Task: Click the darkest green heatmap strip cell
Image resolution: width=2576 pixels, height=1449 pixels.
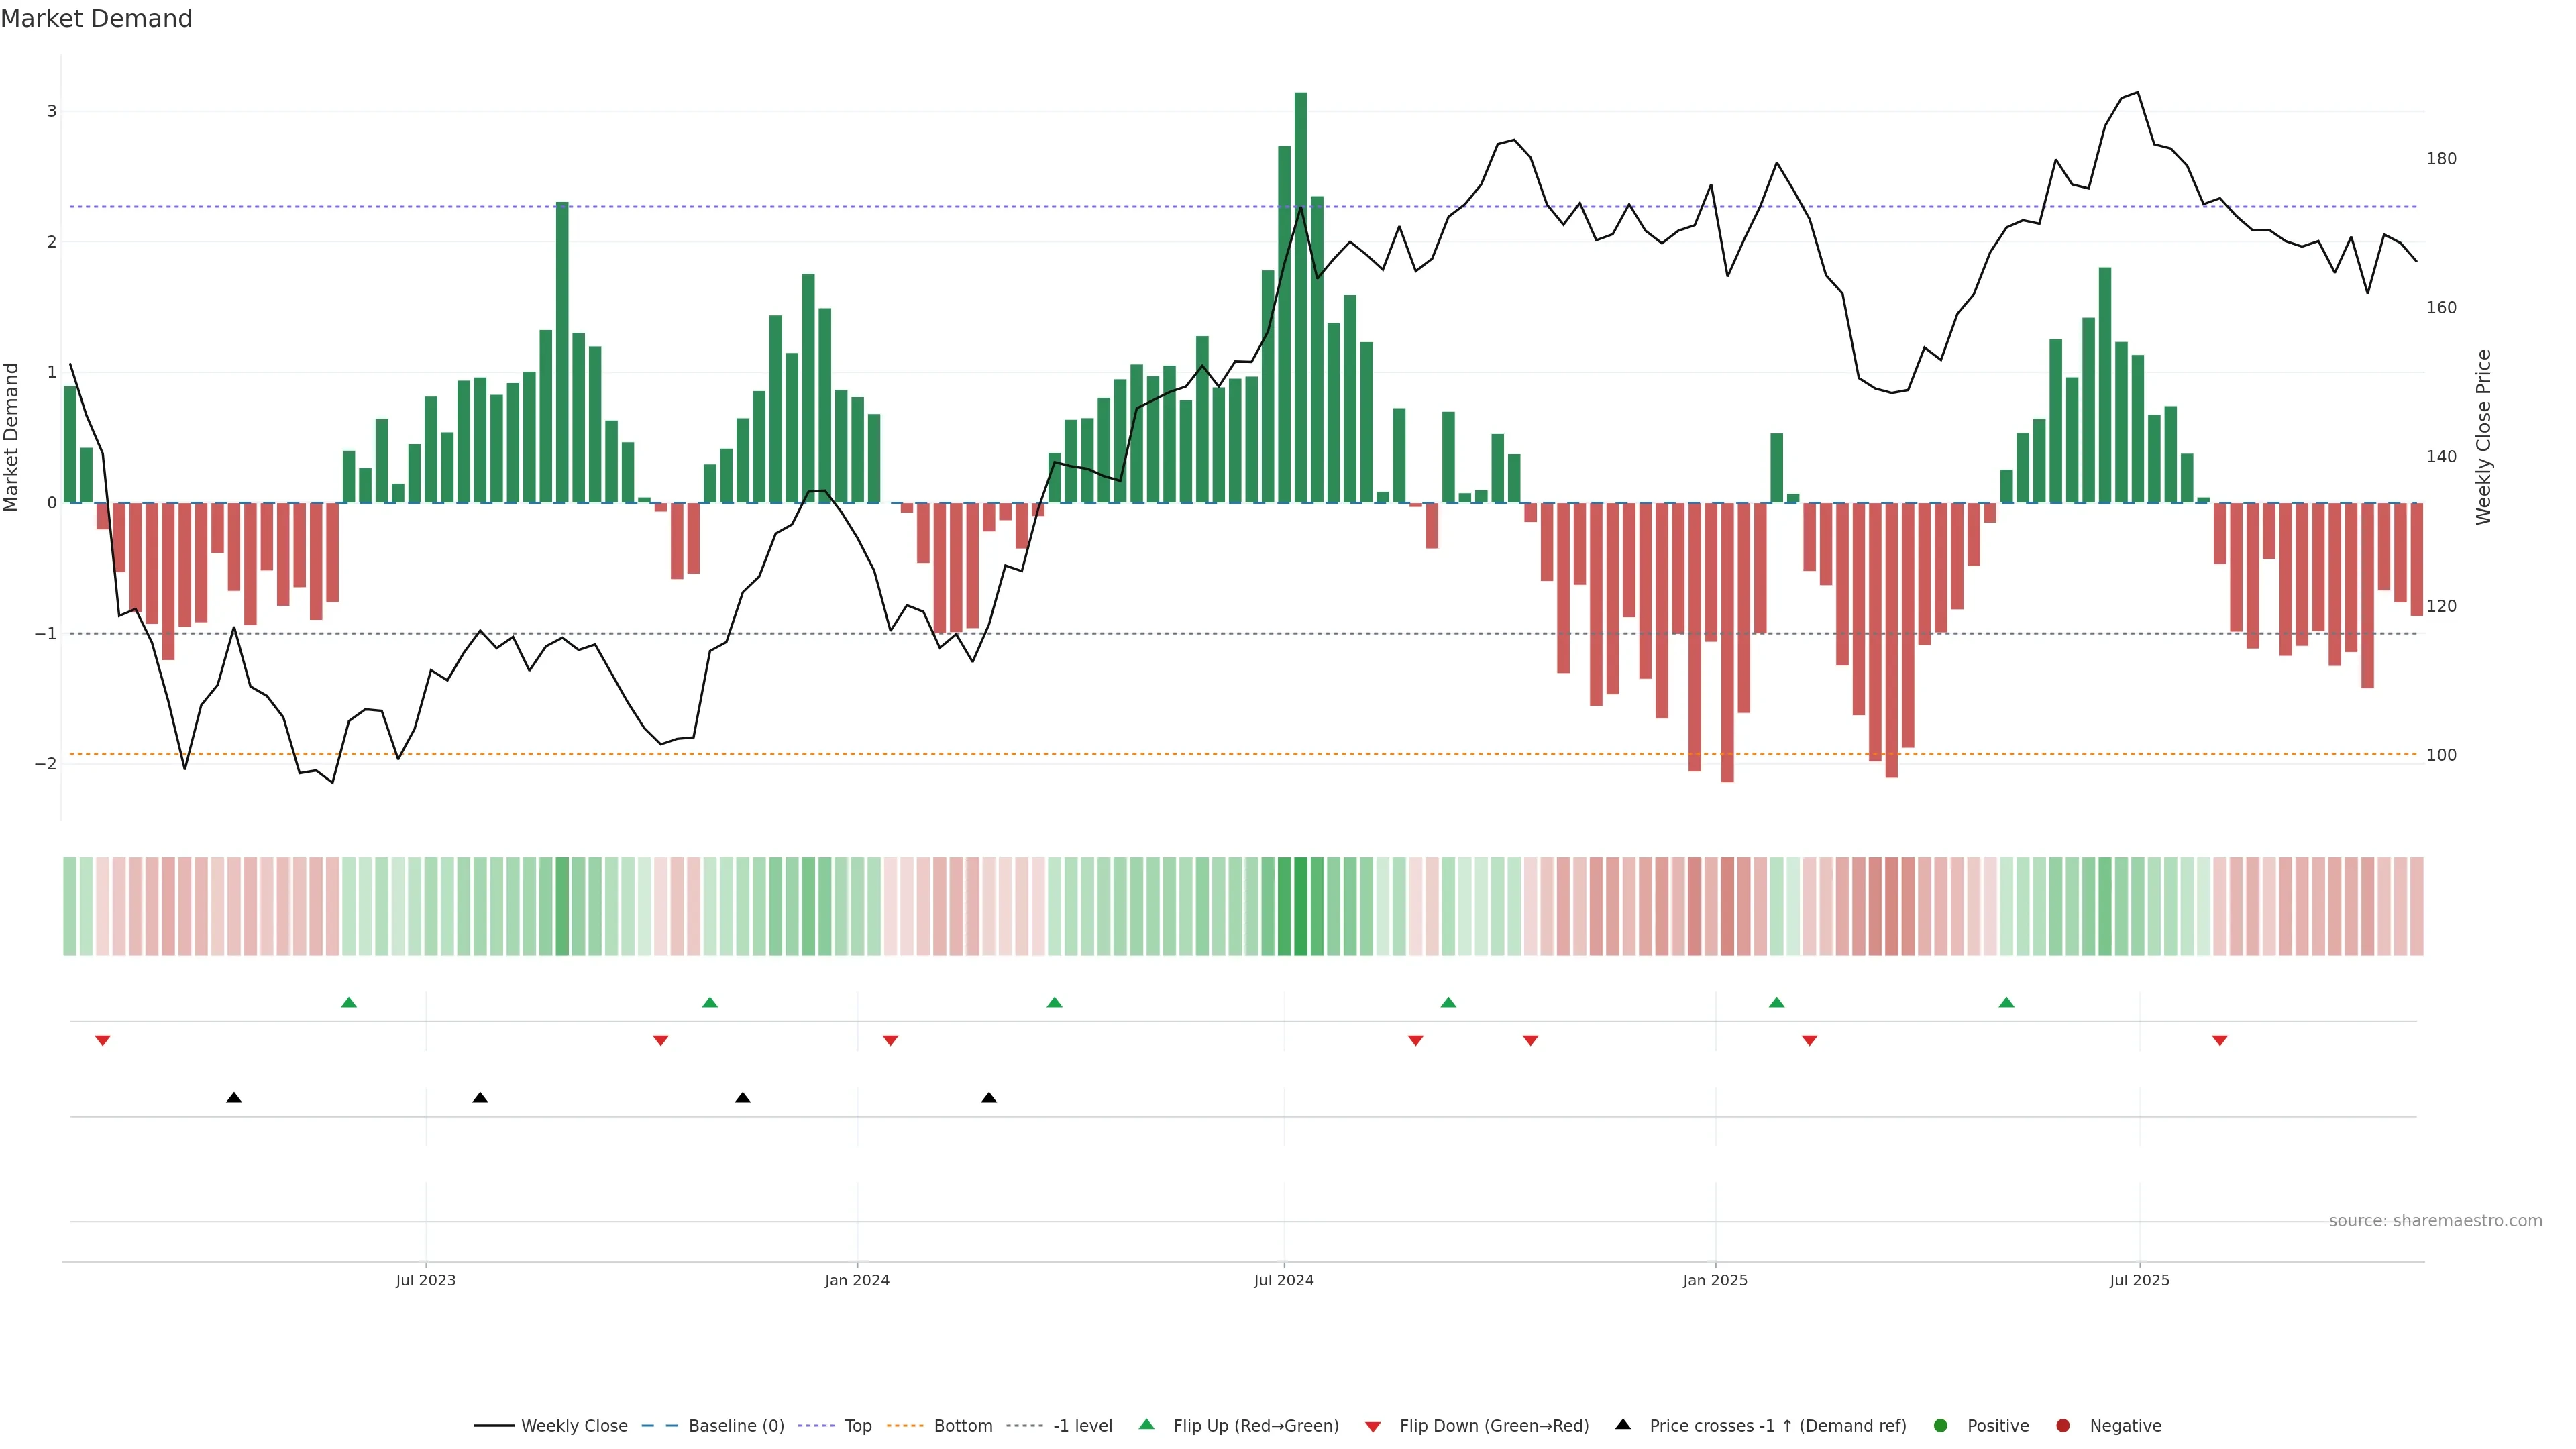Action: 1300,906
